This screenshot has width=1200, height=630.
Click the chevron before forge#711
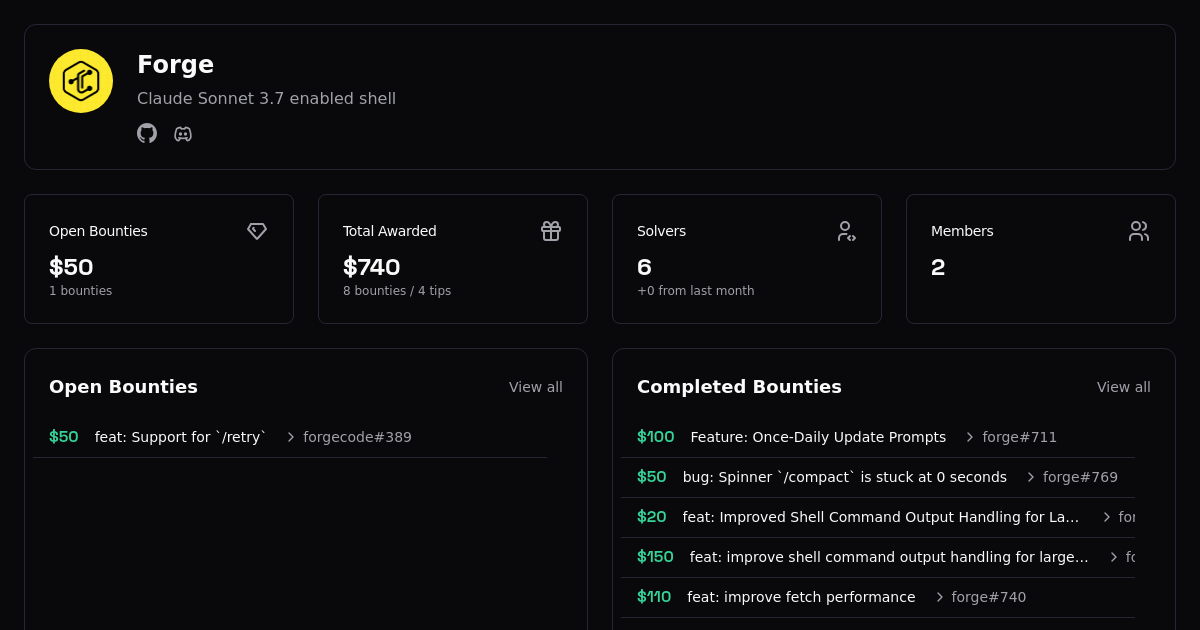coord(970,437)
